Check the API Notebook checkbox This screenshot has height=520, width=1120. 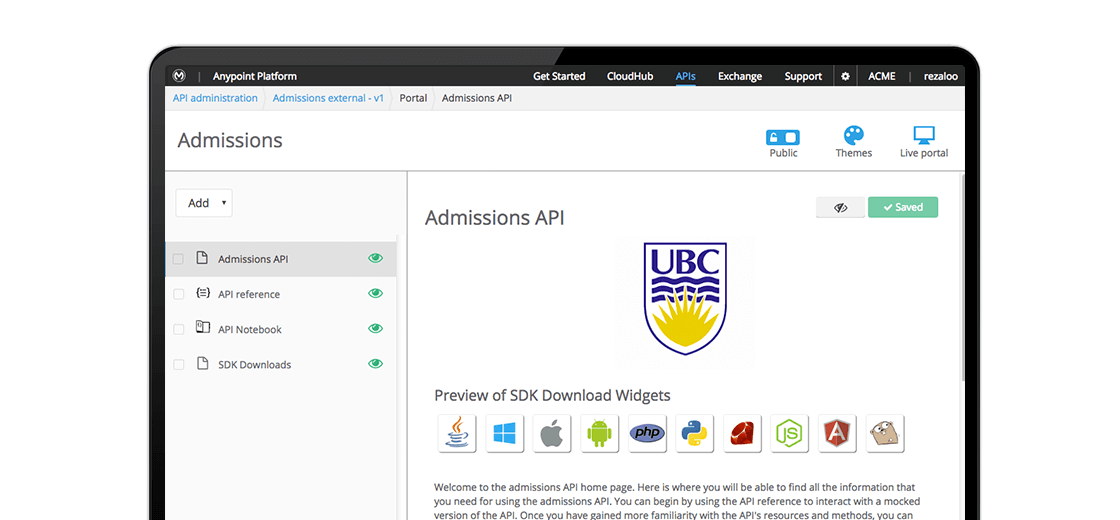click(x=179, y=329)
